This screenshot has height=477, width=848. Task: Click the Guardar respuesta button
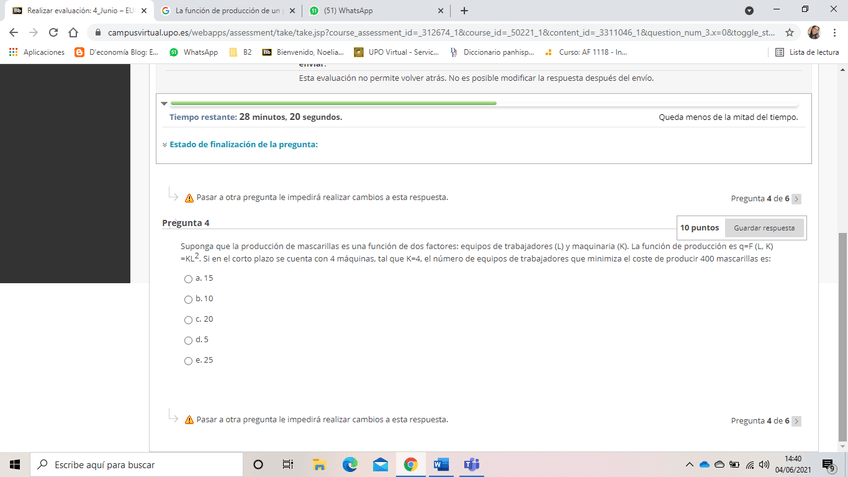click(x=764, y=228)
